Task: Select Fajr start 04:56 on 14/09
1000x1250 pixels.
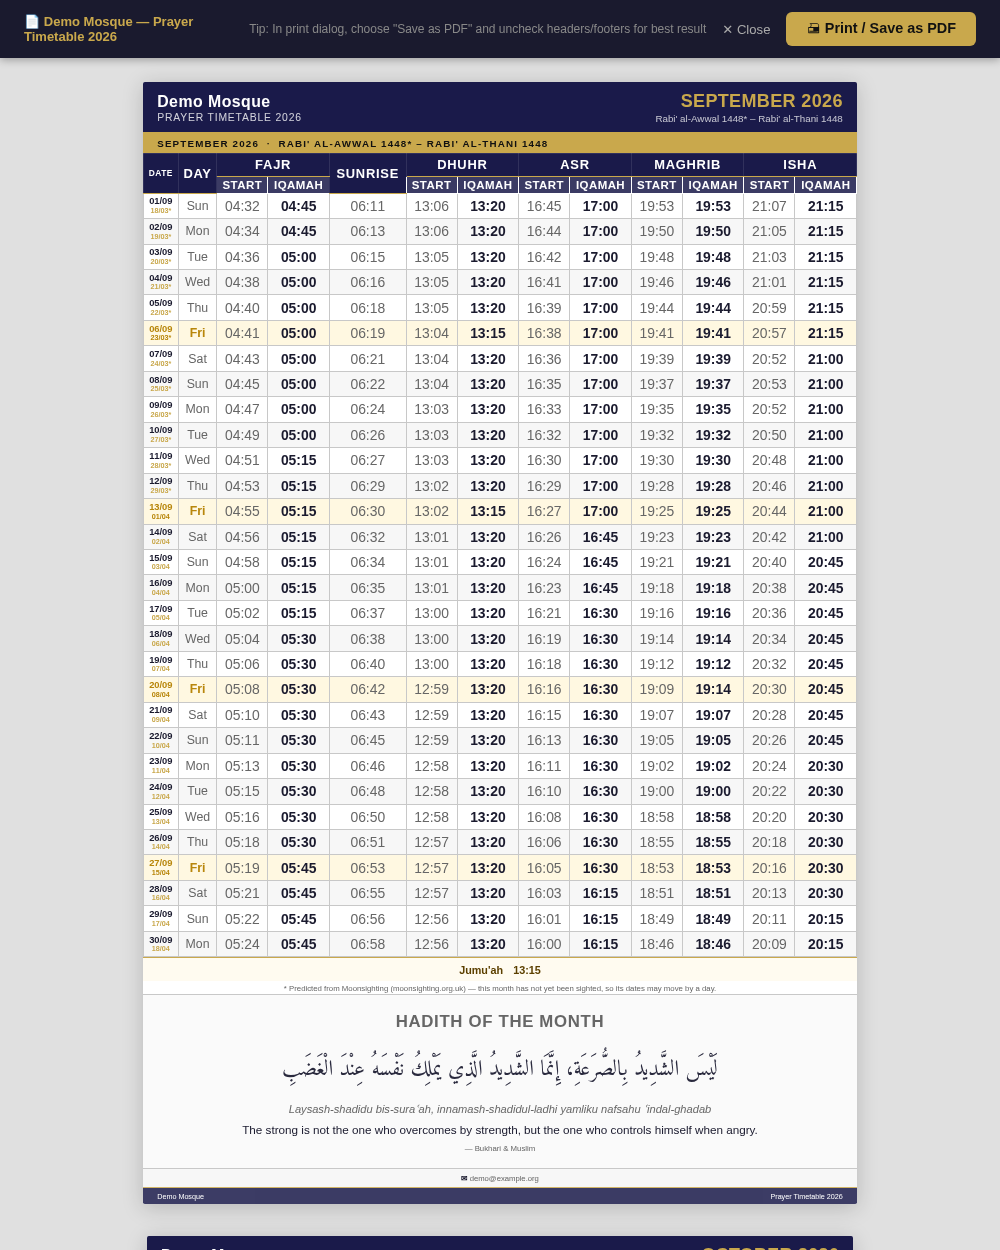Action: [242, 537]
